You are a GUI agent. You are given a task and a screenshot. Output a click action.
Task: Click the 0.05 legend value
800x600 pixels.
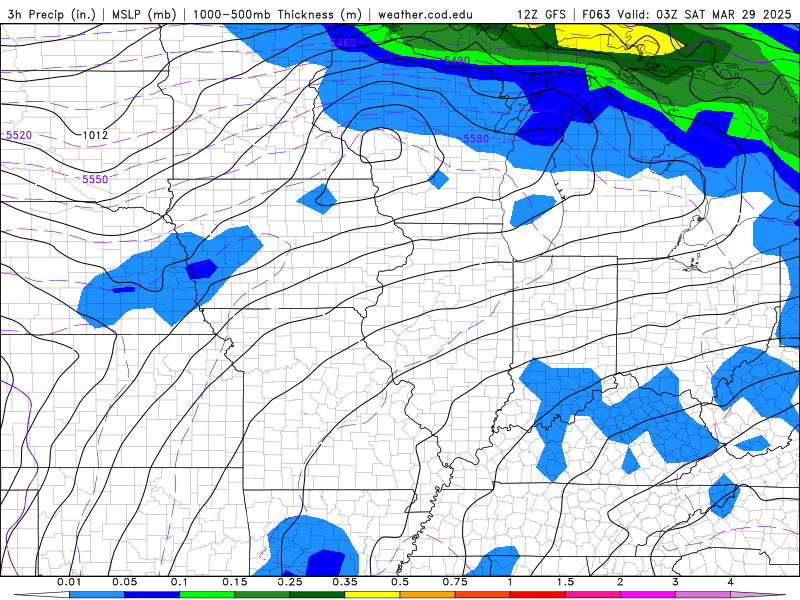pyautogui.click(x=124, y=582)
